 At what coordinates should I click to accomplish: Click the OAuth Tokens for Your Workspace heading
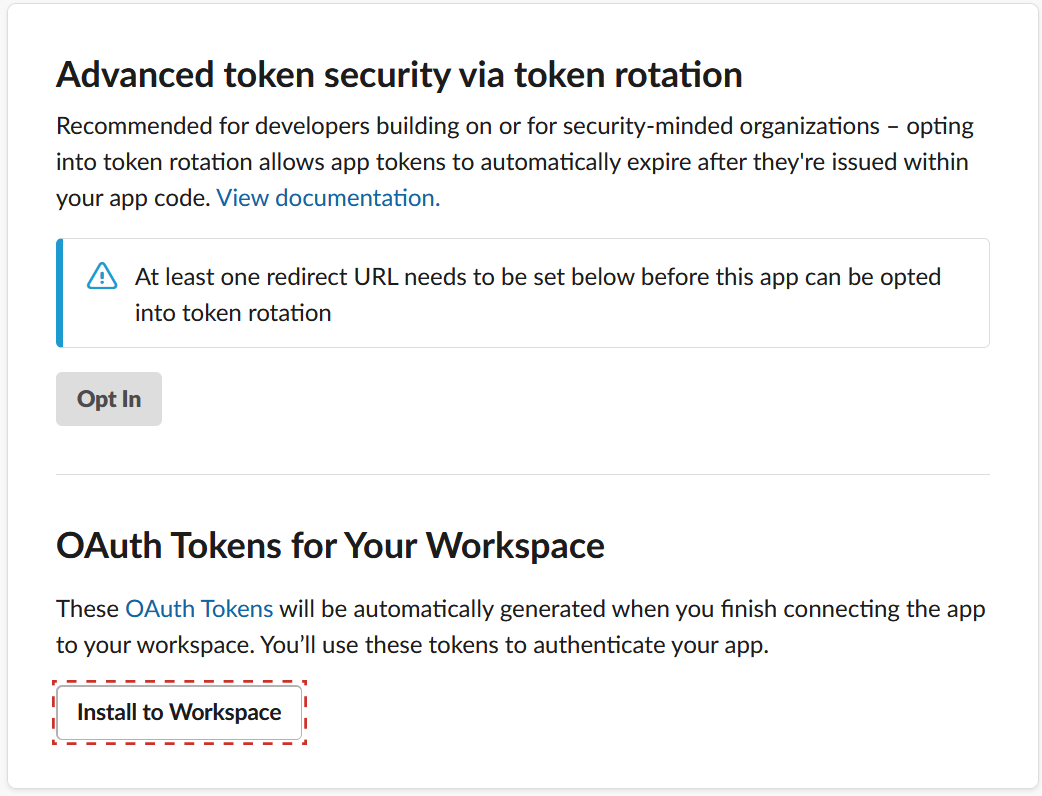click(x=330, y=546)
